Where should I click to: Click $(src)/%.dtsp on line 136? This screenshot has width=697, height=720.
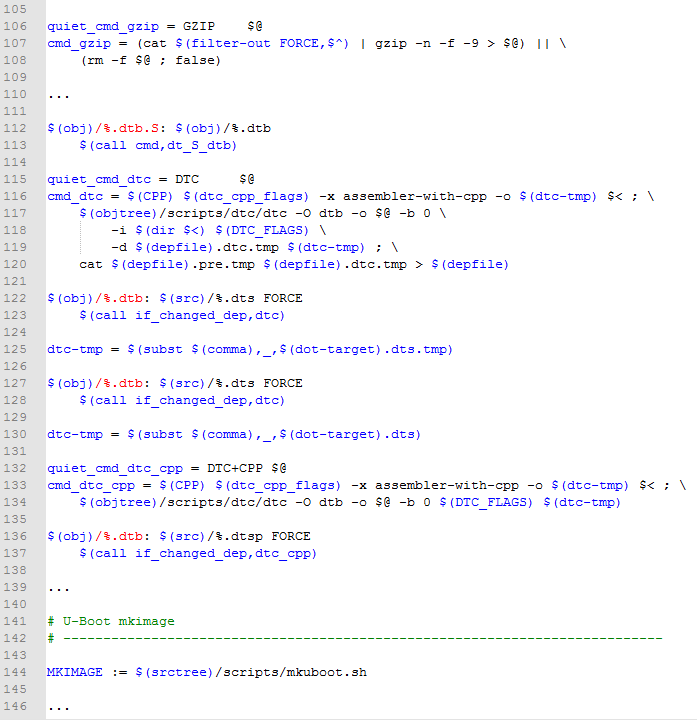click(211, 536)
